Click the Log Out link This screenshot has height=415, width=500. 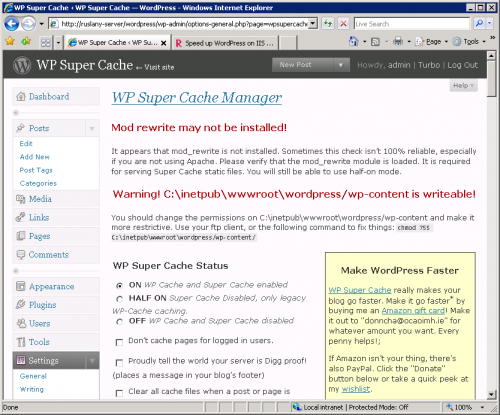[462, 65]
